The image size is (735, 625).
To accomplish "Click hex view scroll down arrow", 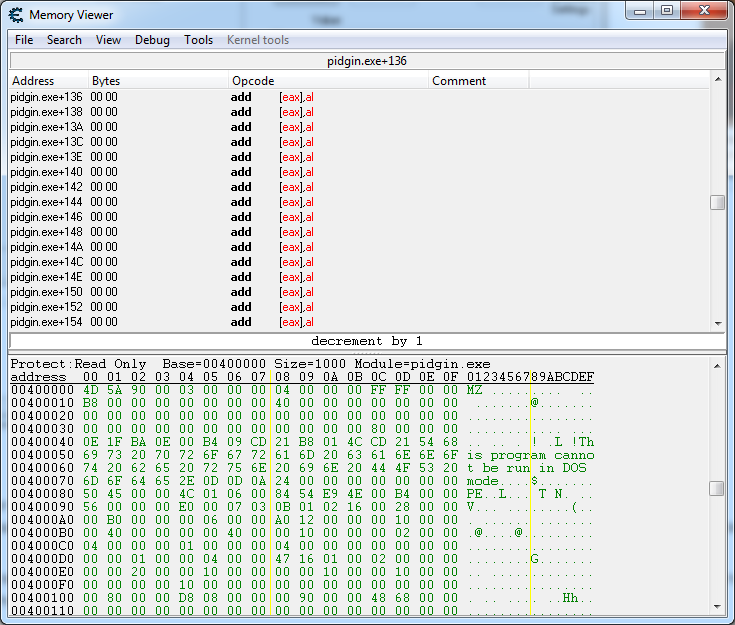I will click(717, 607).
